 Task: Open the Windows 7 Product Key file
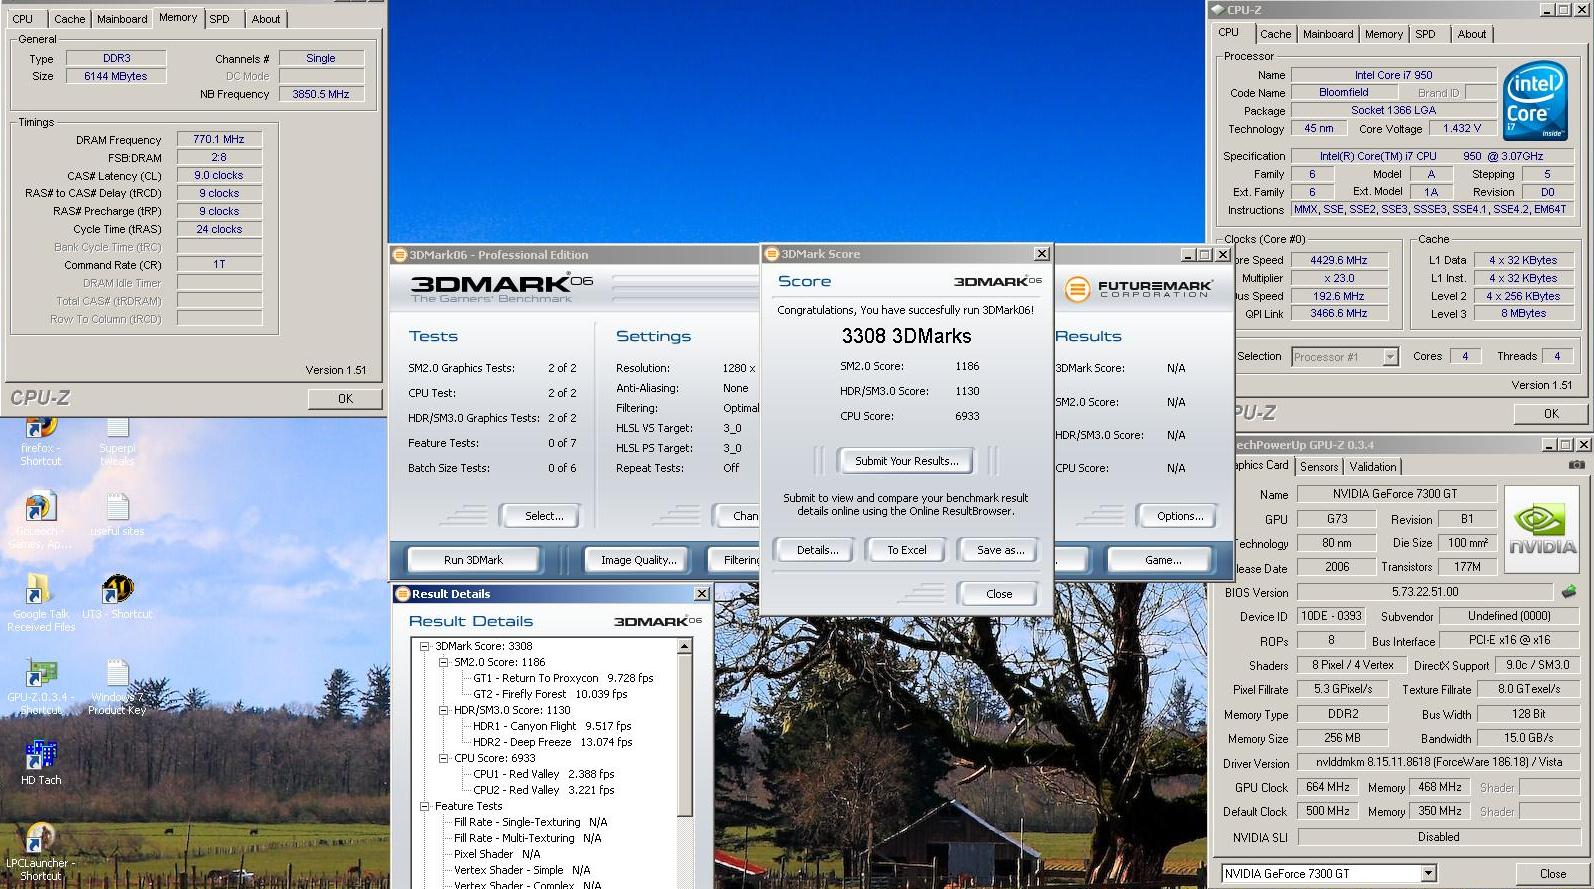point(117,686)
